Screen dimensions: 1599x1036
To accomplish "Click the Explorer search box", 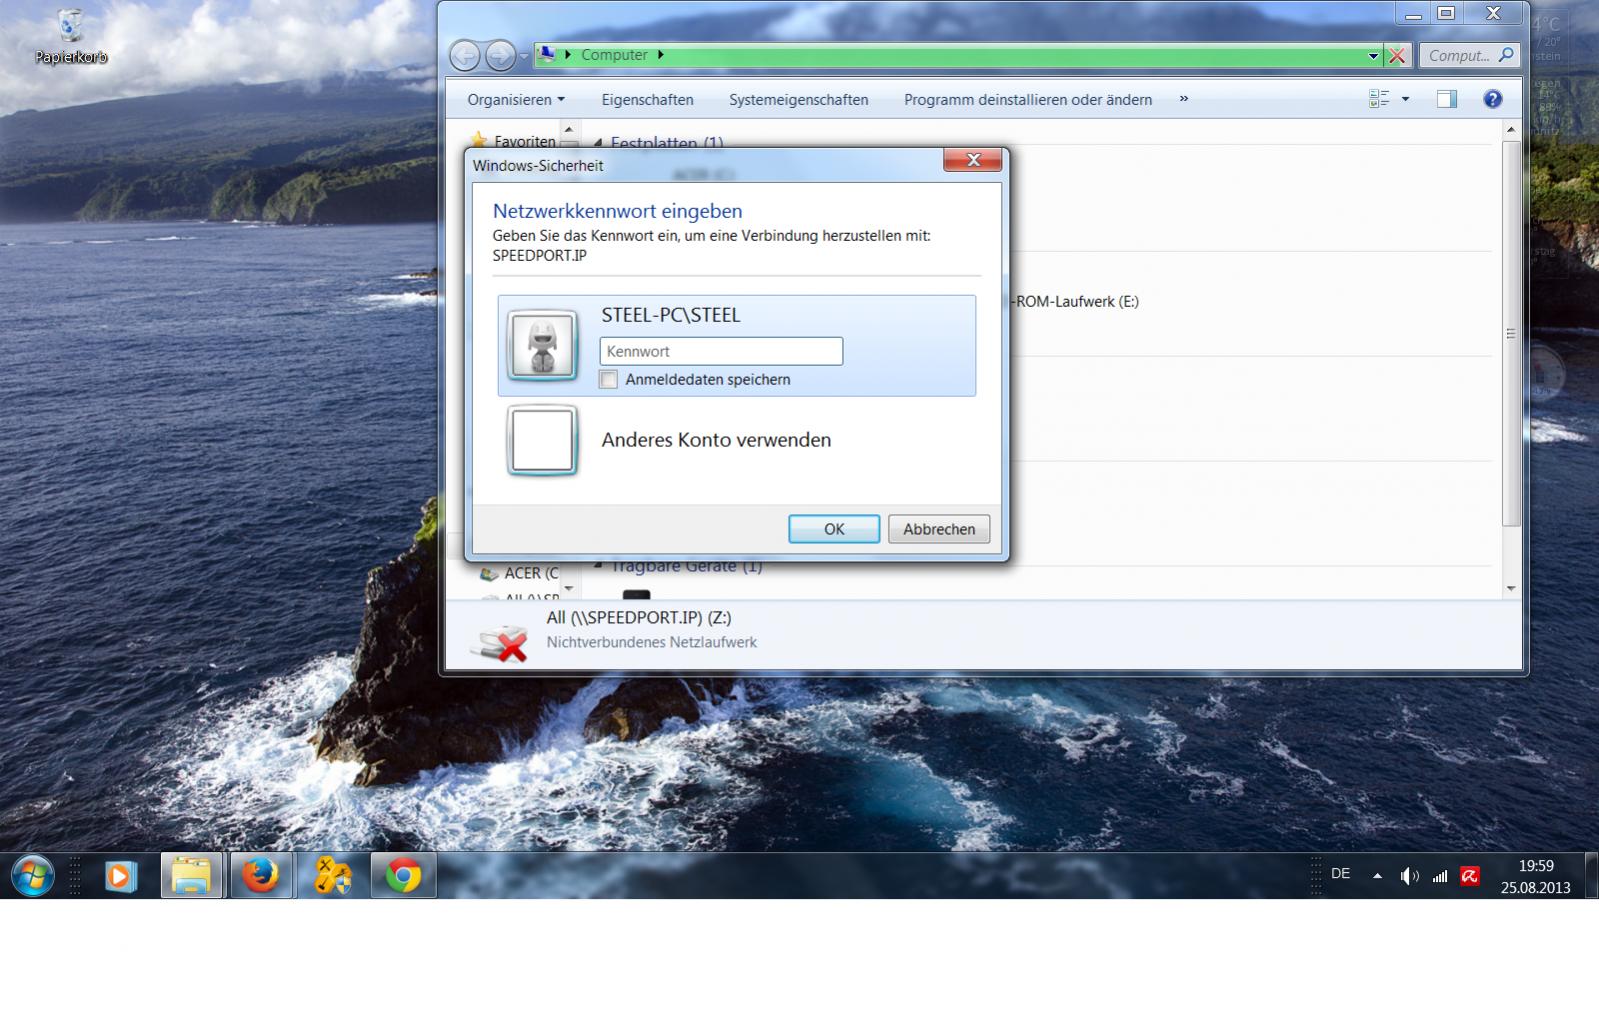I will 1469,56.
